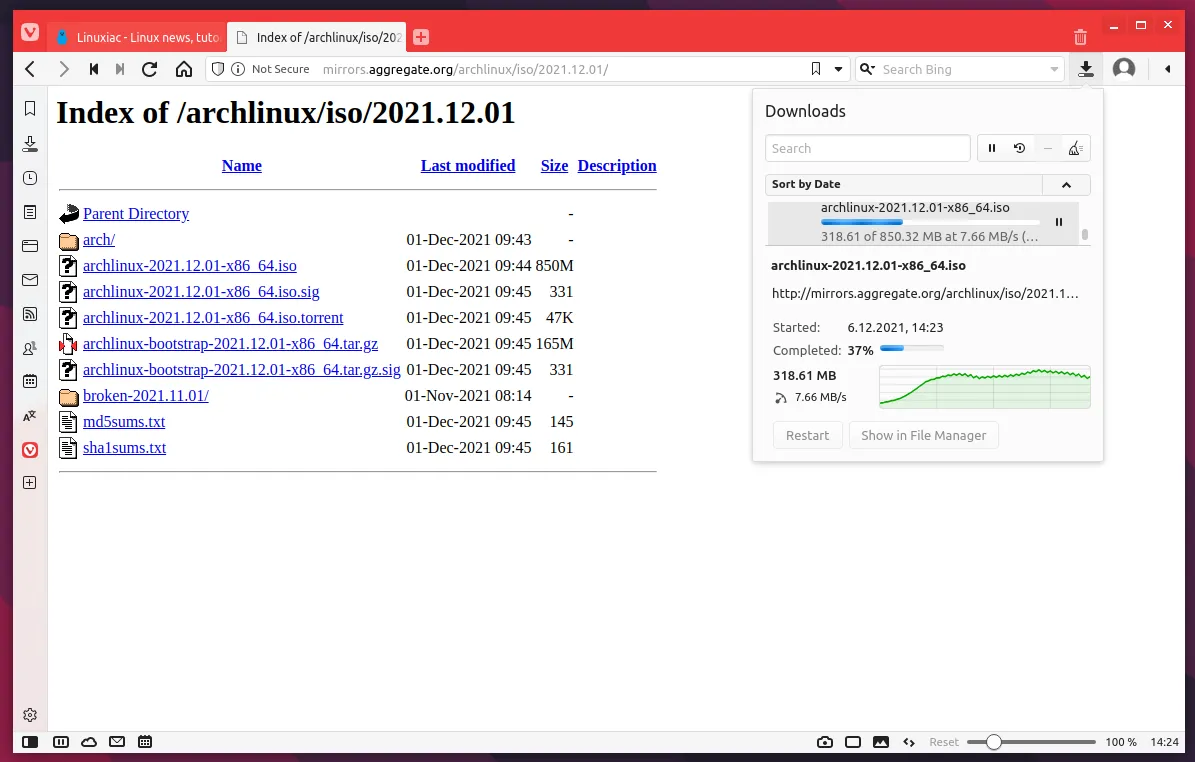Open the Vivaldi web panel icon
This screenshot has width=1195, height=762.
point(30,450)
